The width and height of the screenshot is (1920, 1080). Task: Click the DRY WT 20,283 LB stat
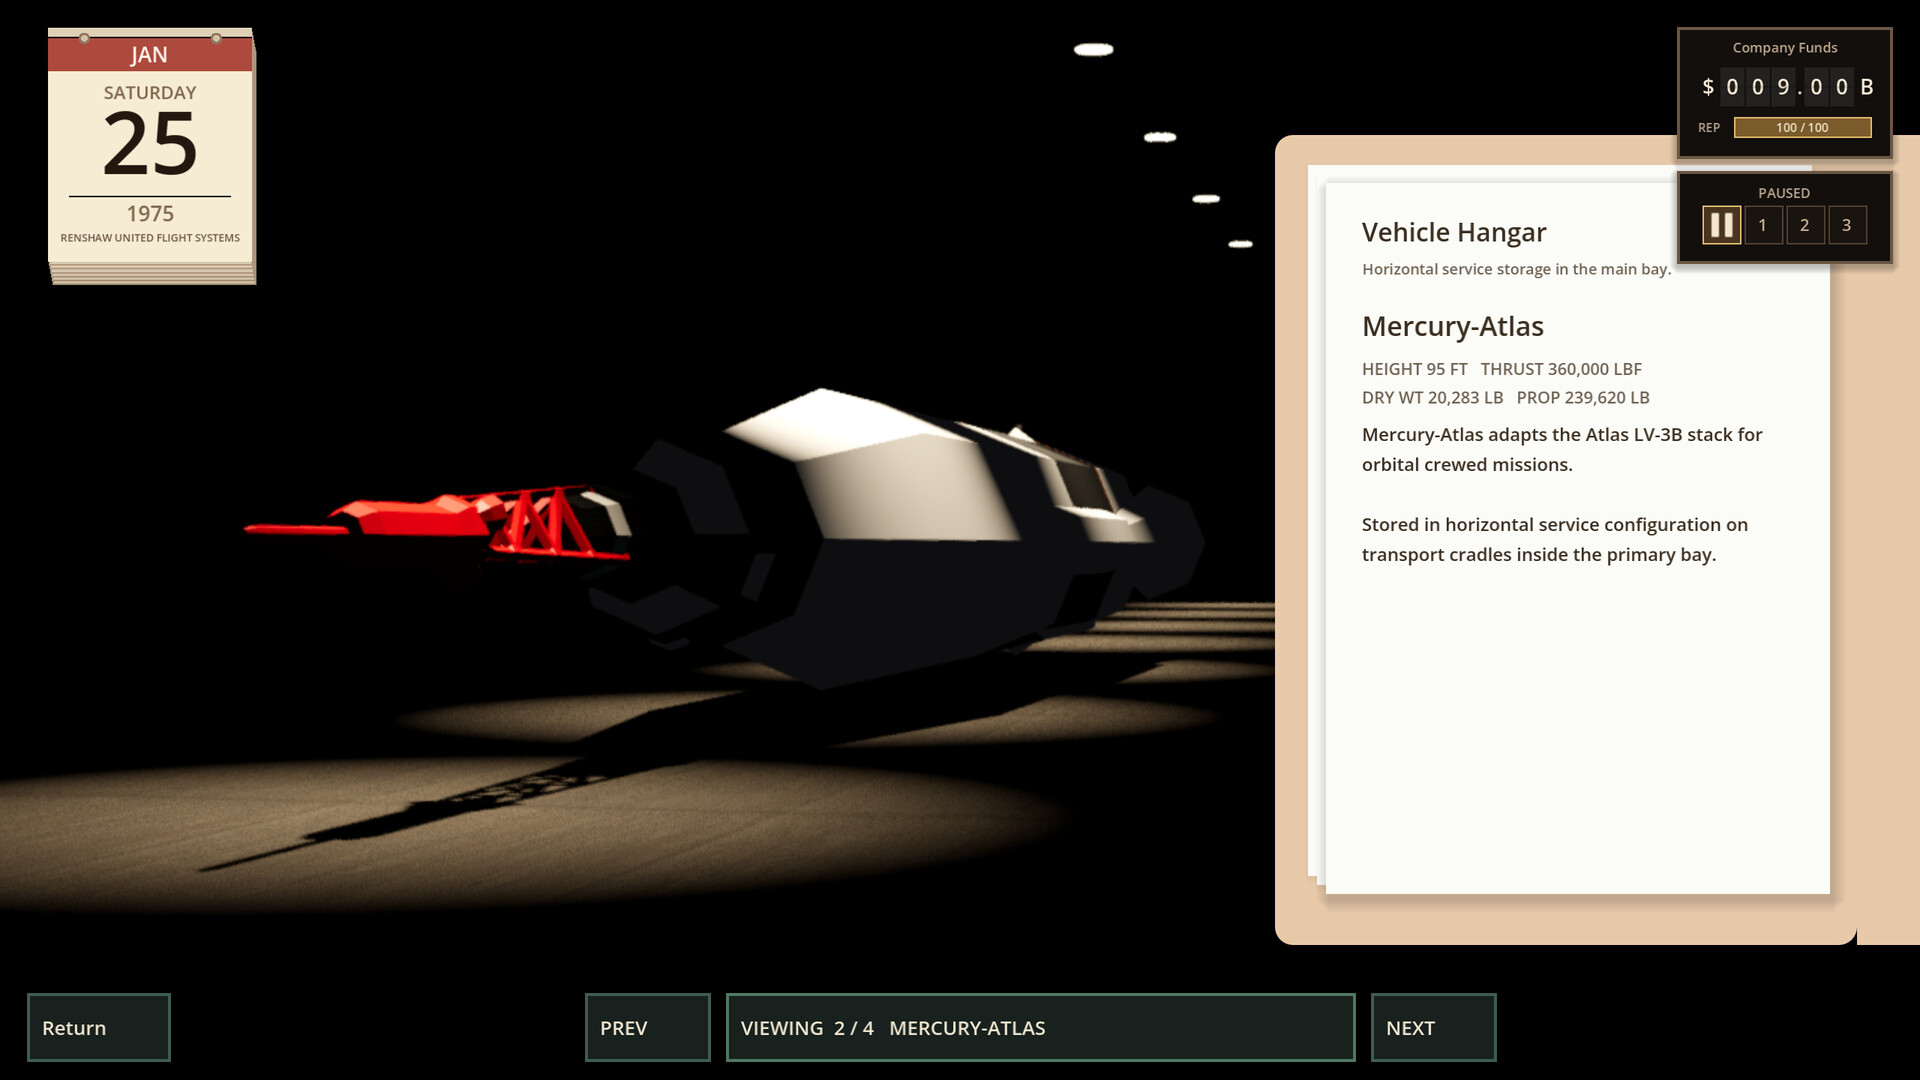(x=1432, y=397)
